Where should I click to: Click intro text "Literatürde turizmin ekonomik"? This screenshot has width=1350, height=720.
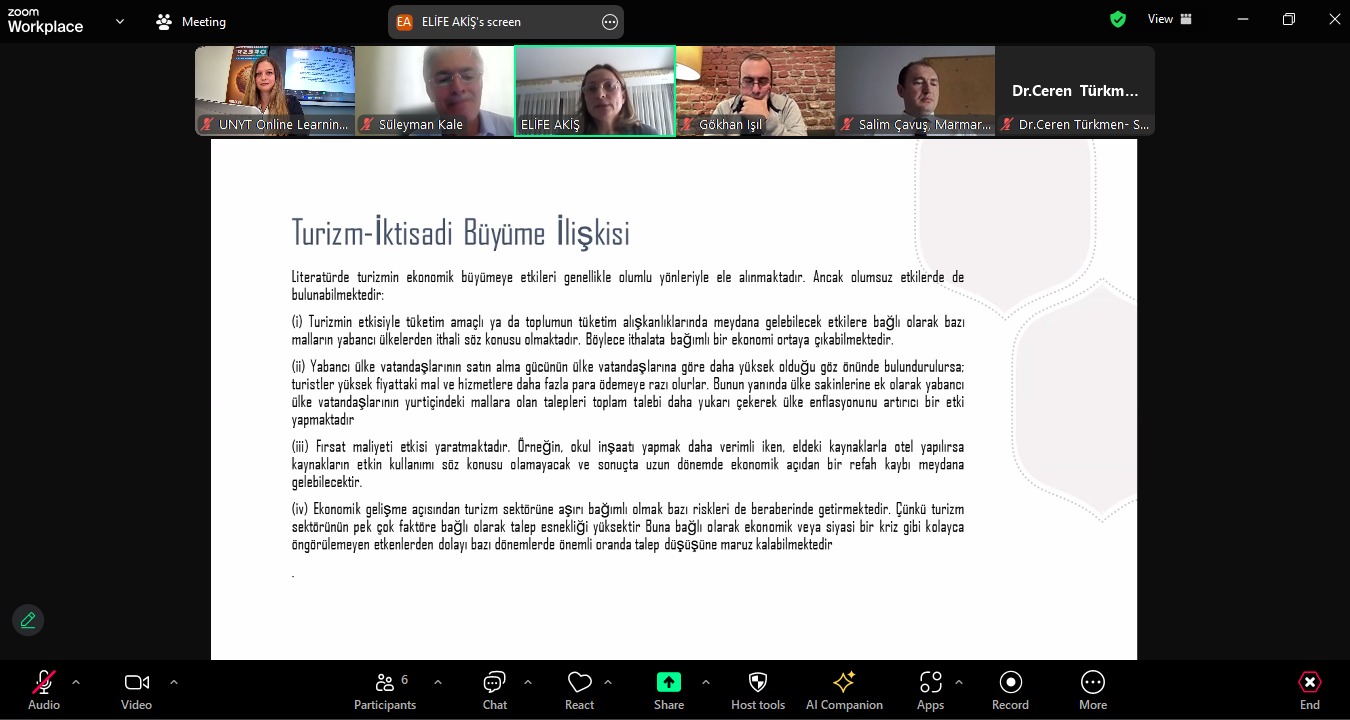[x=628, y=286]
